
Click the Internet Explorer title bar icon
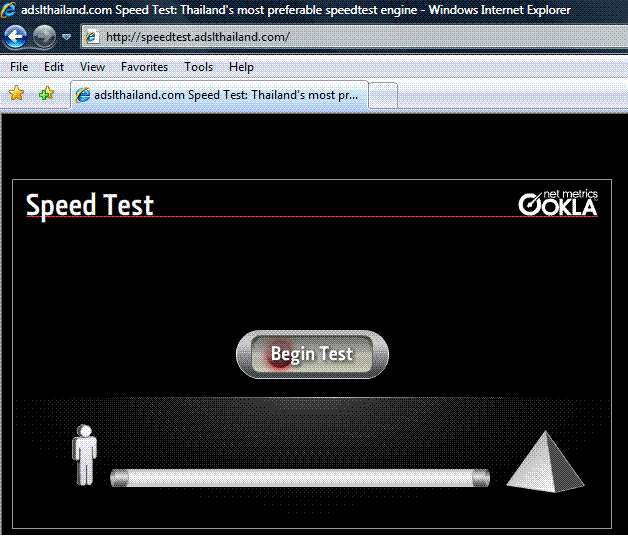pyautogui.click(x=8, y=9)
